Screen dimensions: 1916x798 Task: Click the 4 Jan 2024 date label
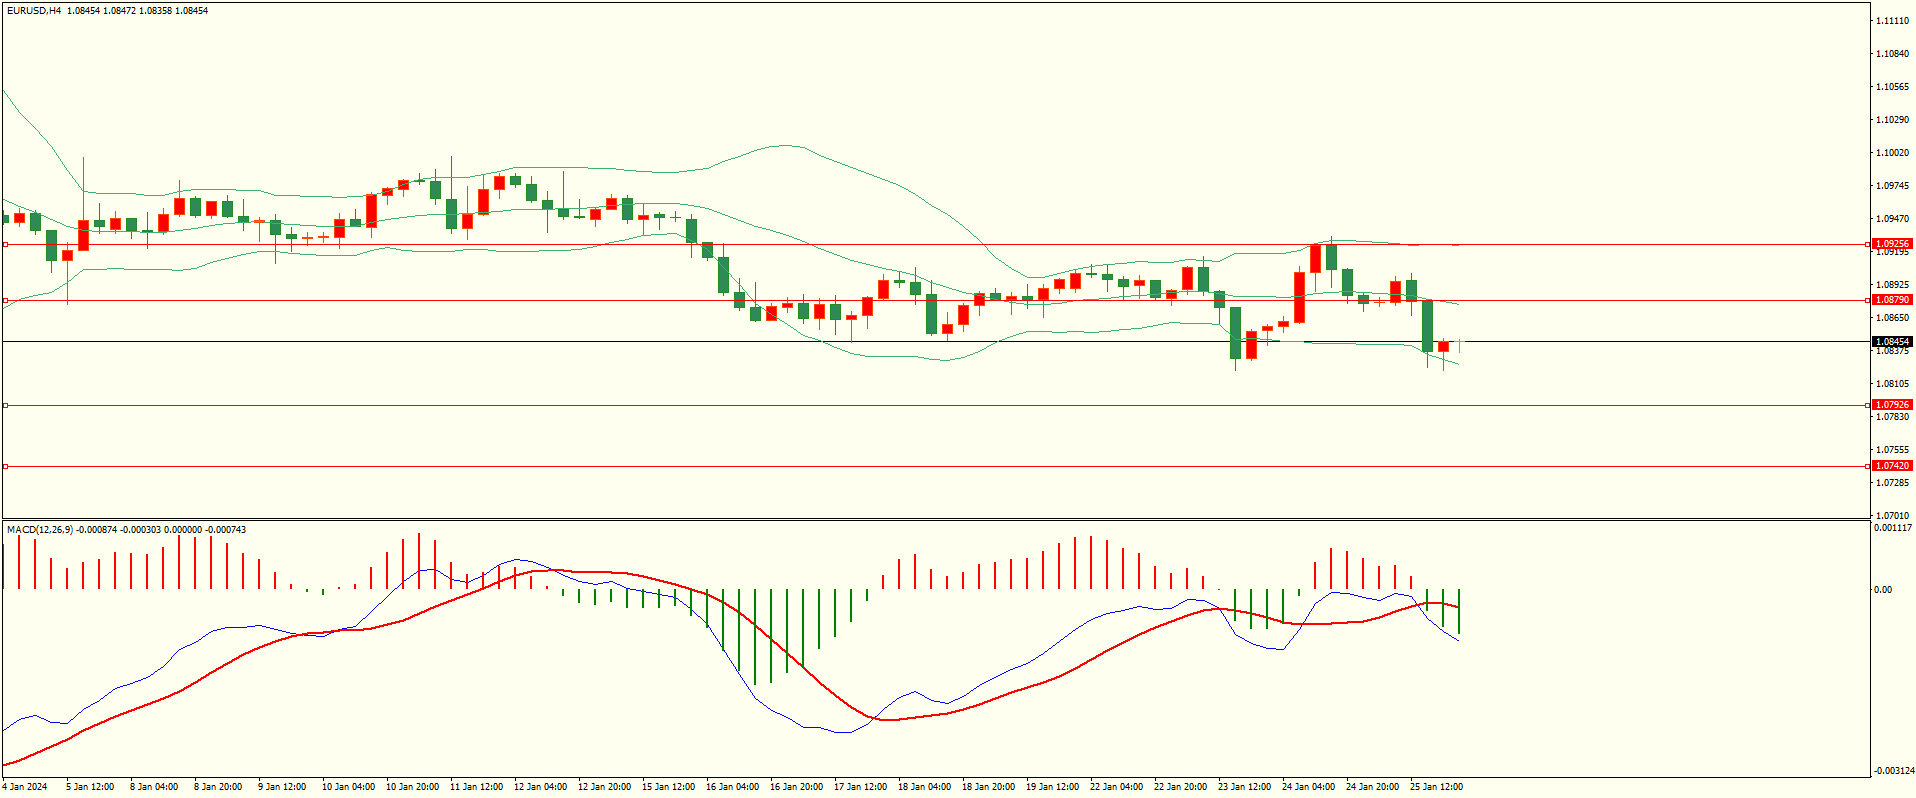(x=25, y=787)
